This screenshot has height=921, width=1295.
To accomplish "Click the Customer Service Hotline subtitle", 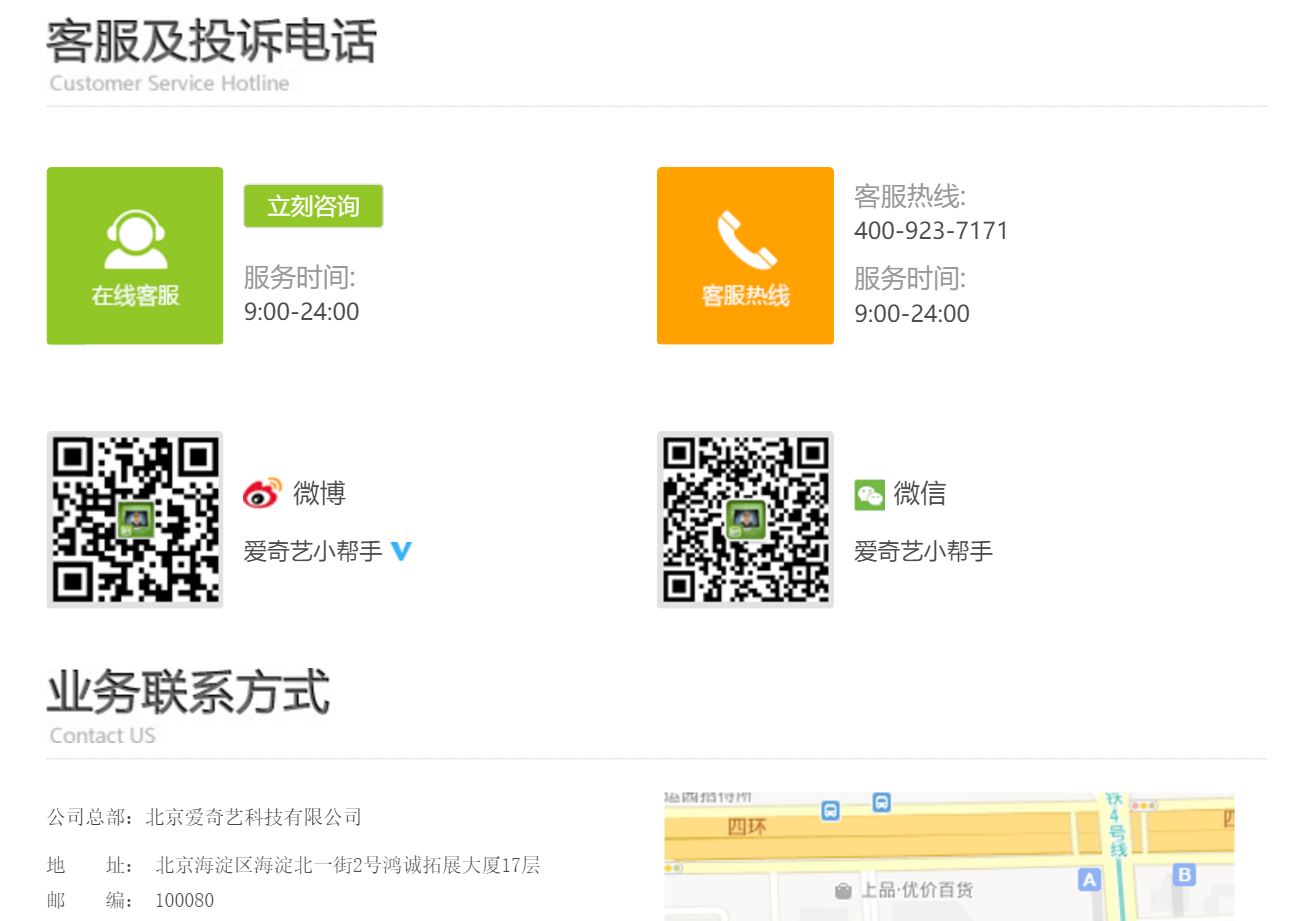I will point(169,83).
